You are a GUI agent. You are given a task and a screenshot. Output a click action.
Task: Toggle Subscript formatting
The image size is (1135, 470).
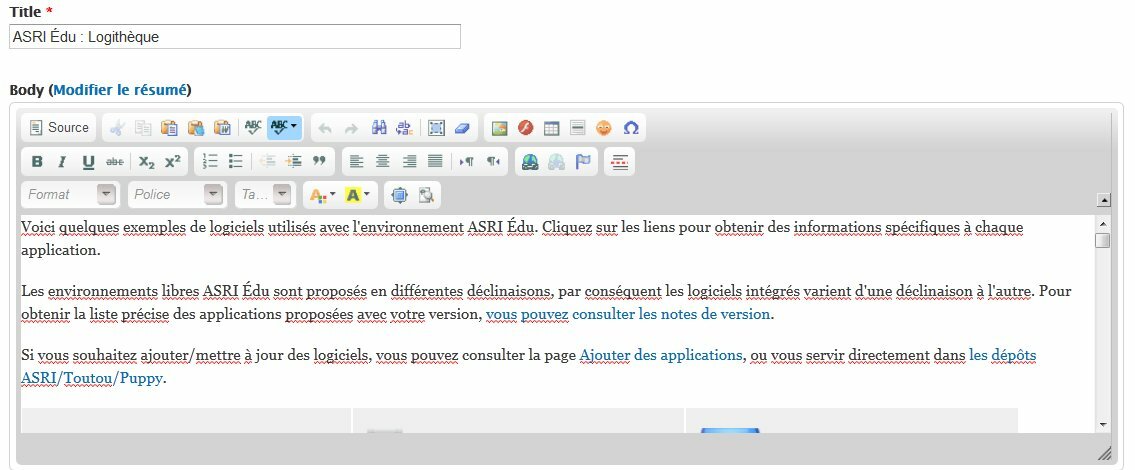(x=146, y=162)
